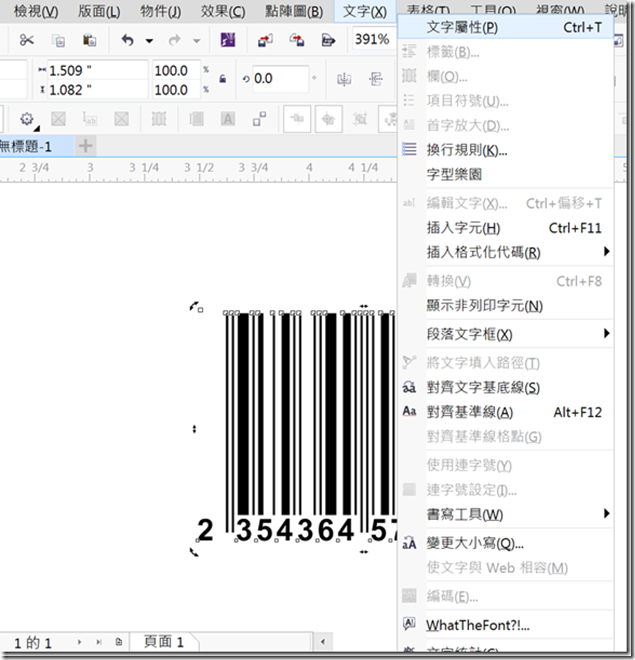The height and width of the screenshot is (660, 635).
Task: Click the height field showing 1.082"
Action: (x=97, y=90)
